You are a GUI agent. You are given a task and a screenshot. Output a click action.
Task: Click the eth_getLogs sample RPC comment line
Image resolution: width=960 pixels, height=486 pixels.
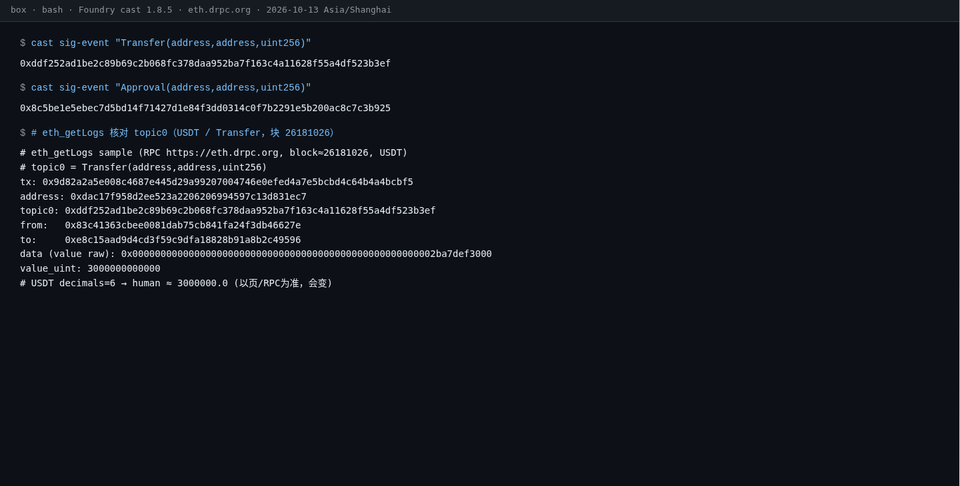214,152
